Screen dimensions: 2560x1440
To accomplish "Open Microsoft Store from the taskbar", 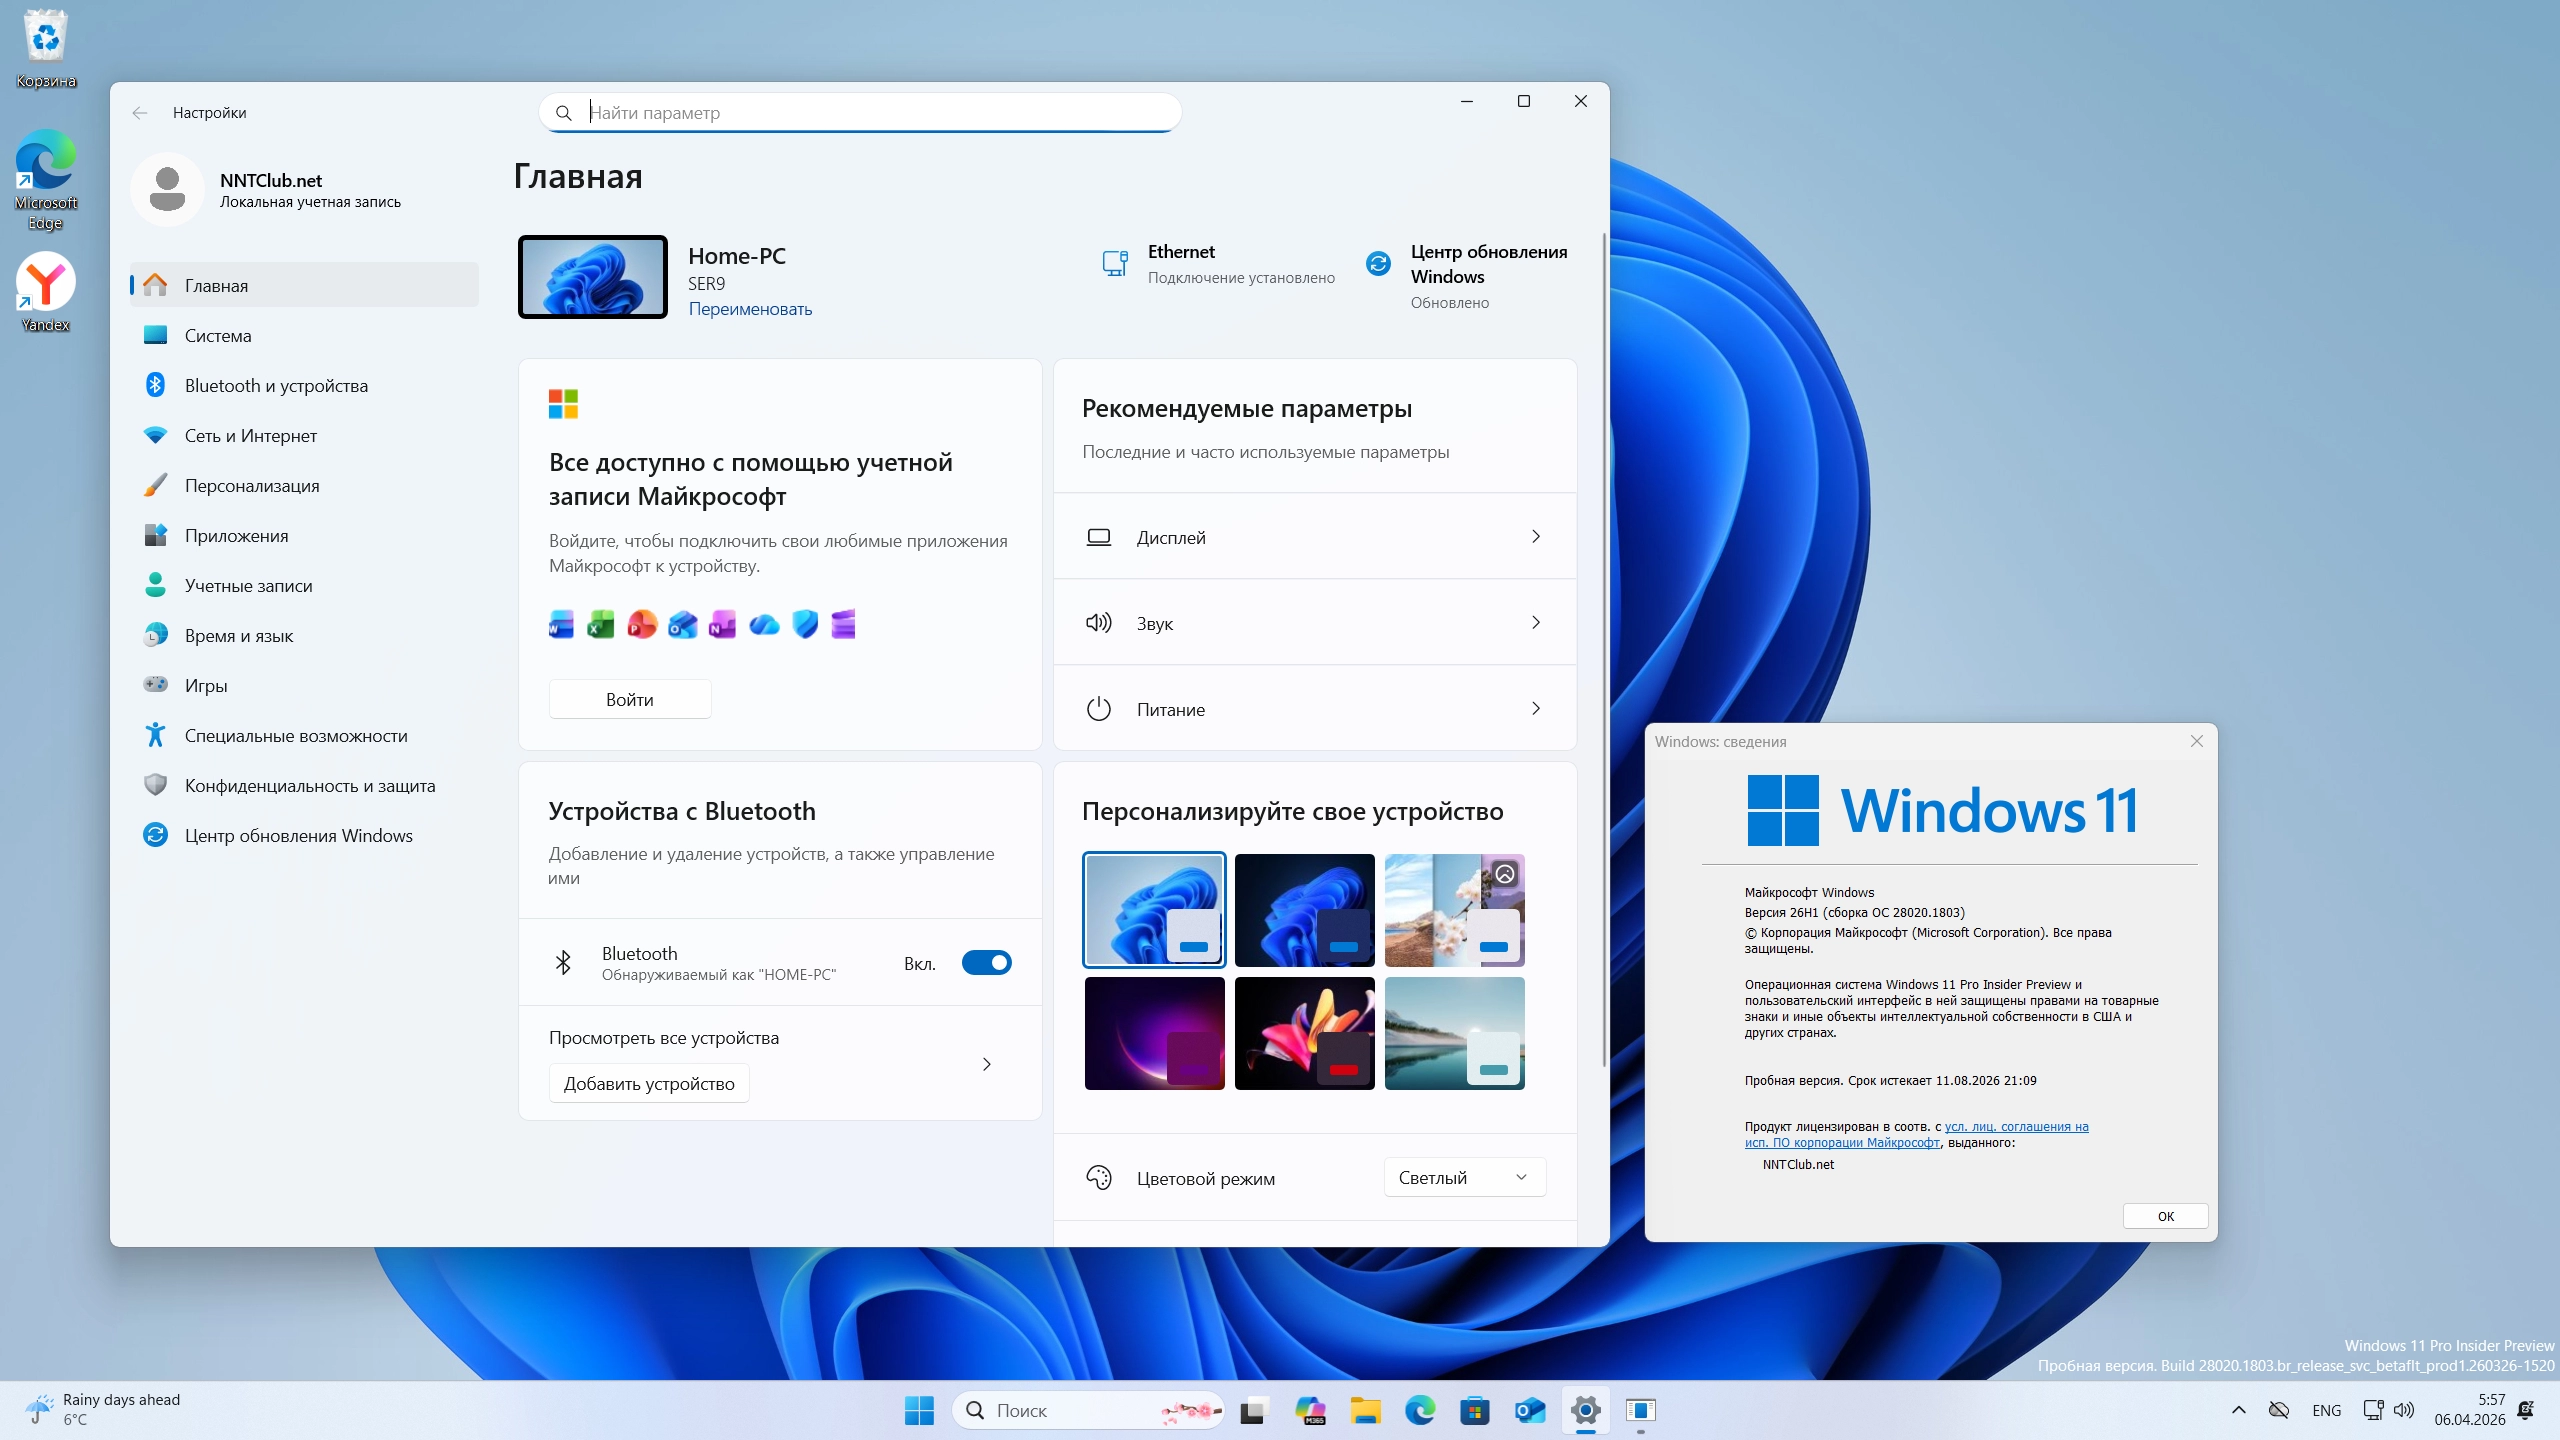I will point(1474,1410).
